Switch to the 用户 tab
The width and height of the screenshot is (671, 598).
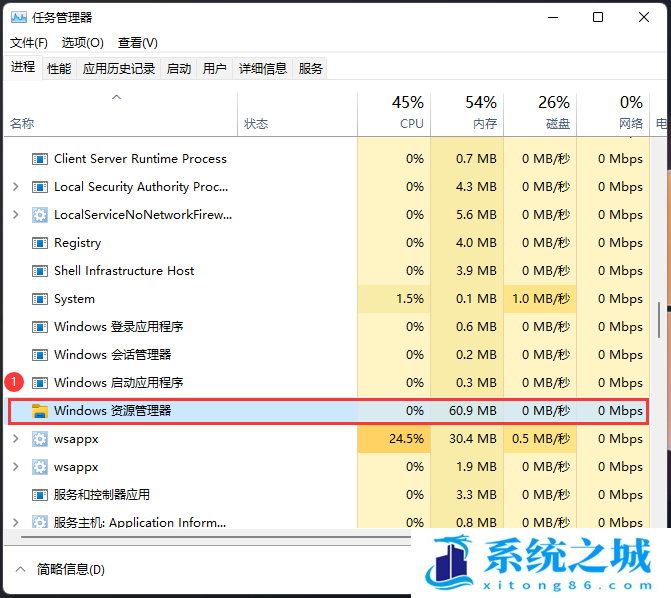point(214,68)
